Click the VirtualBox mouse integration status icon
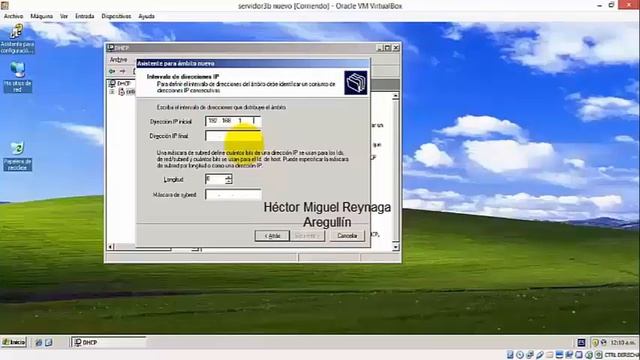The image size is (640, 360). (589, 355)
